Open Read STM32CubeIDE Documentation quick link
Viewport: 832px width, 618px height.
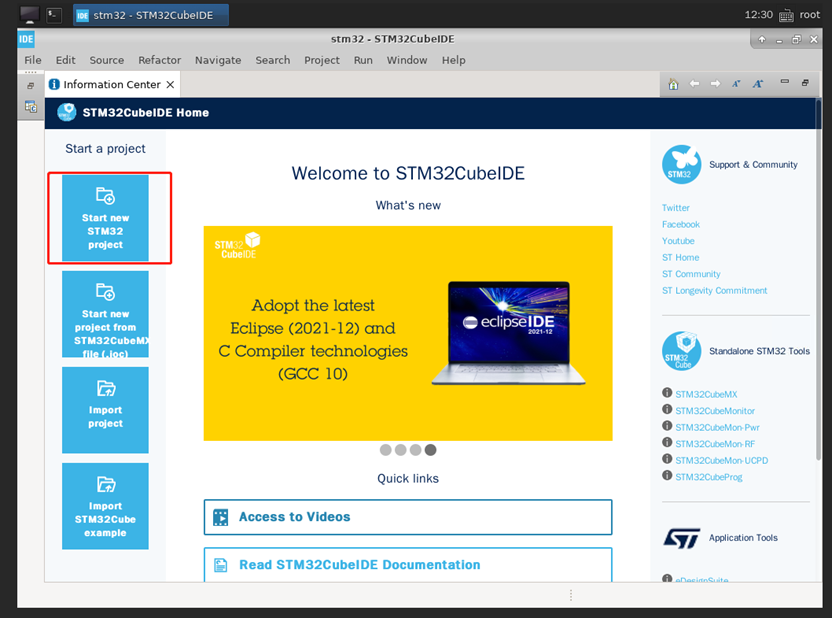(x=408, y=564)
